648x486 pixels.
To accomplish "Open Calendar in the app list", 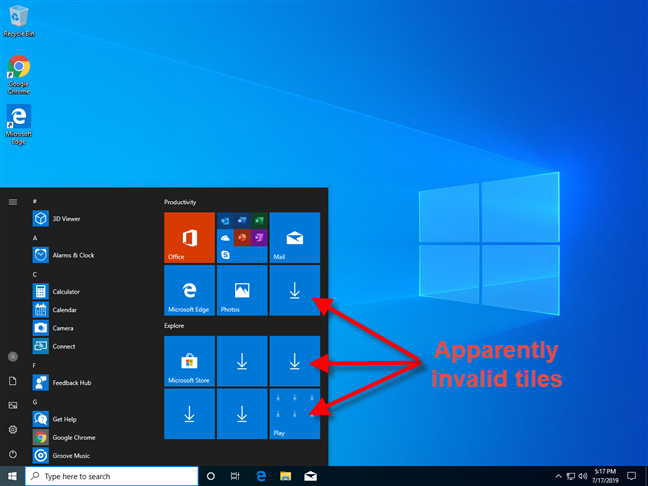I will [x=91, y=310].
